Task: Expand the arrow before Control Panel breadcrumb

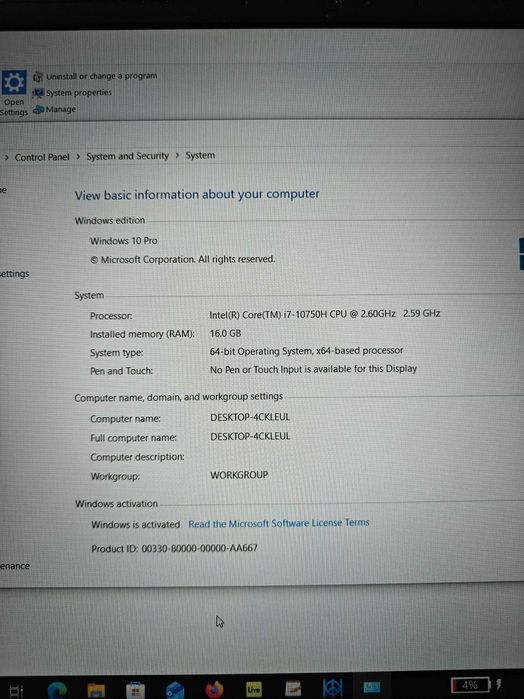Action: (x=7, y=157)
